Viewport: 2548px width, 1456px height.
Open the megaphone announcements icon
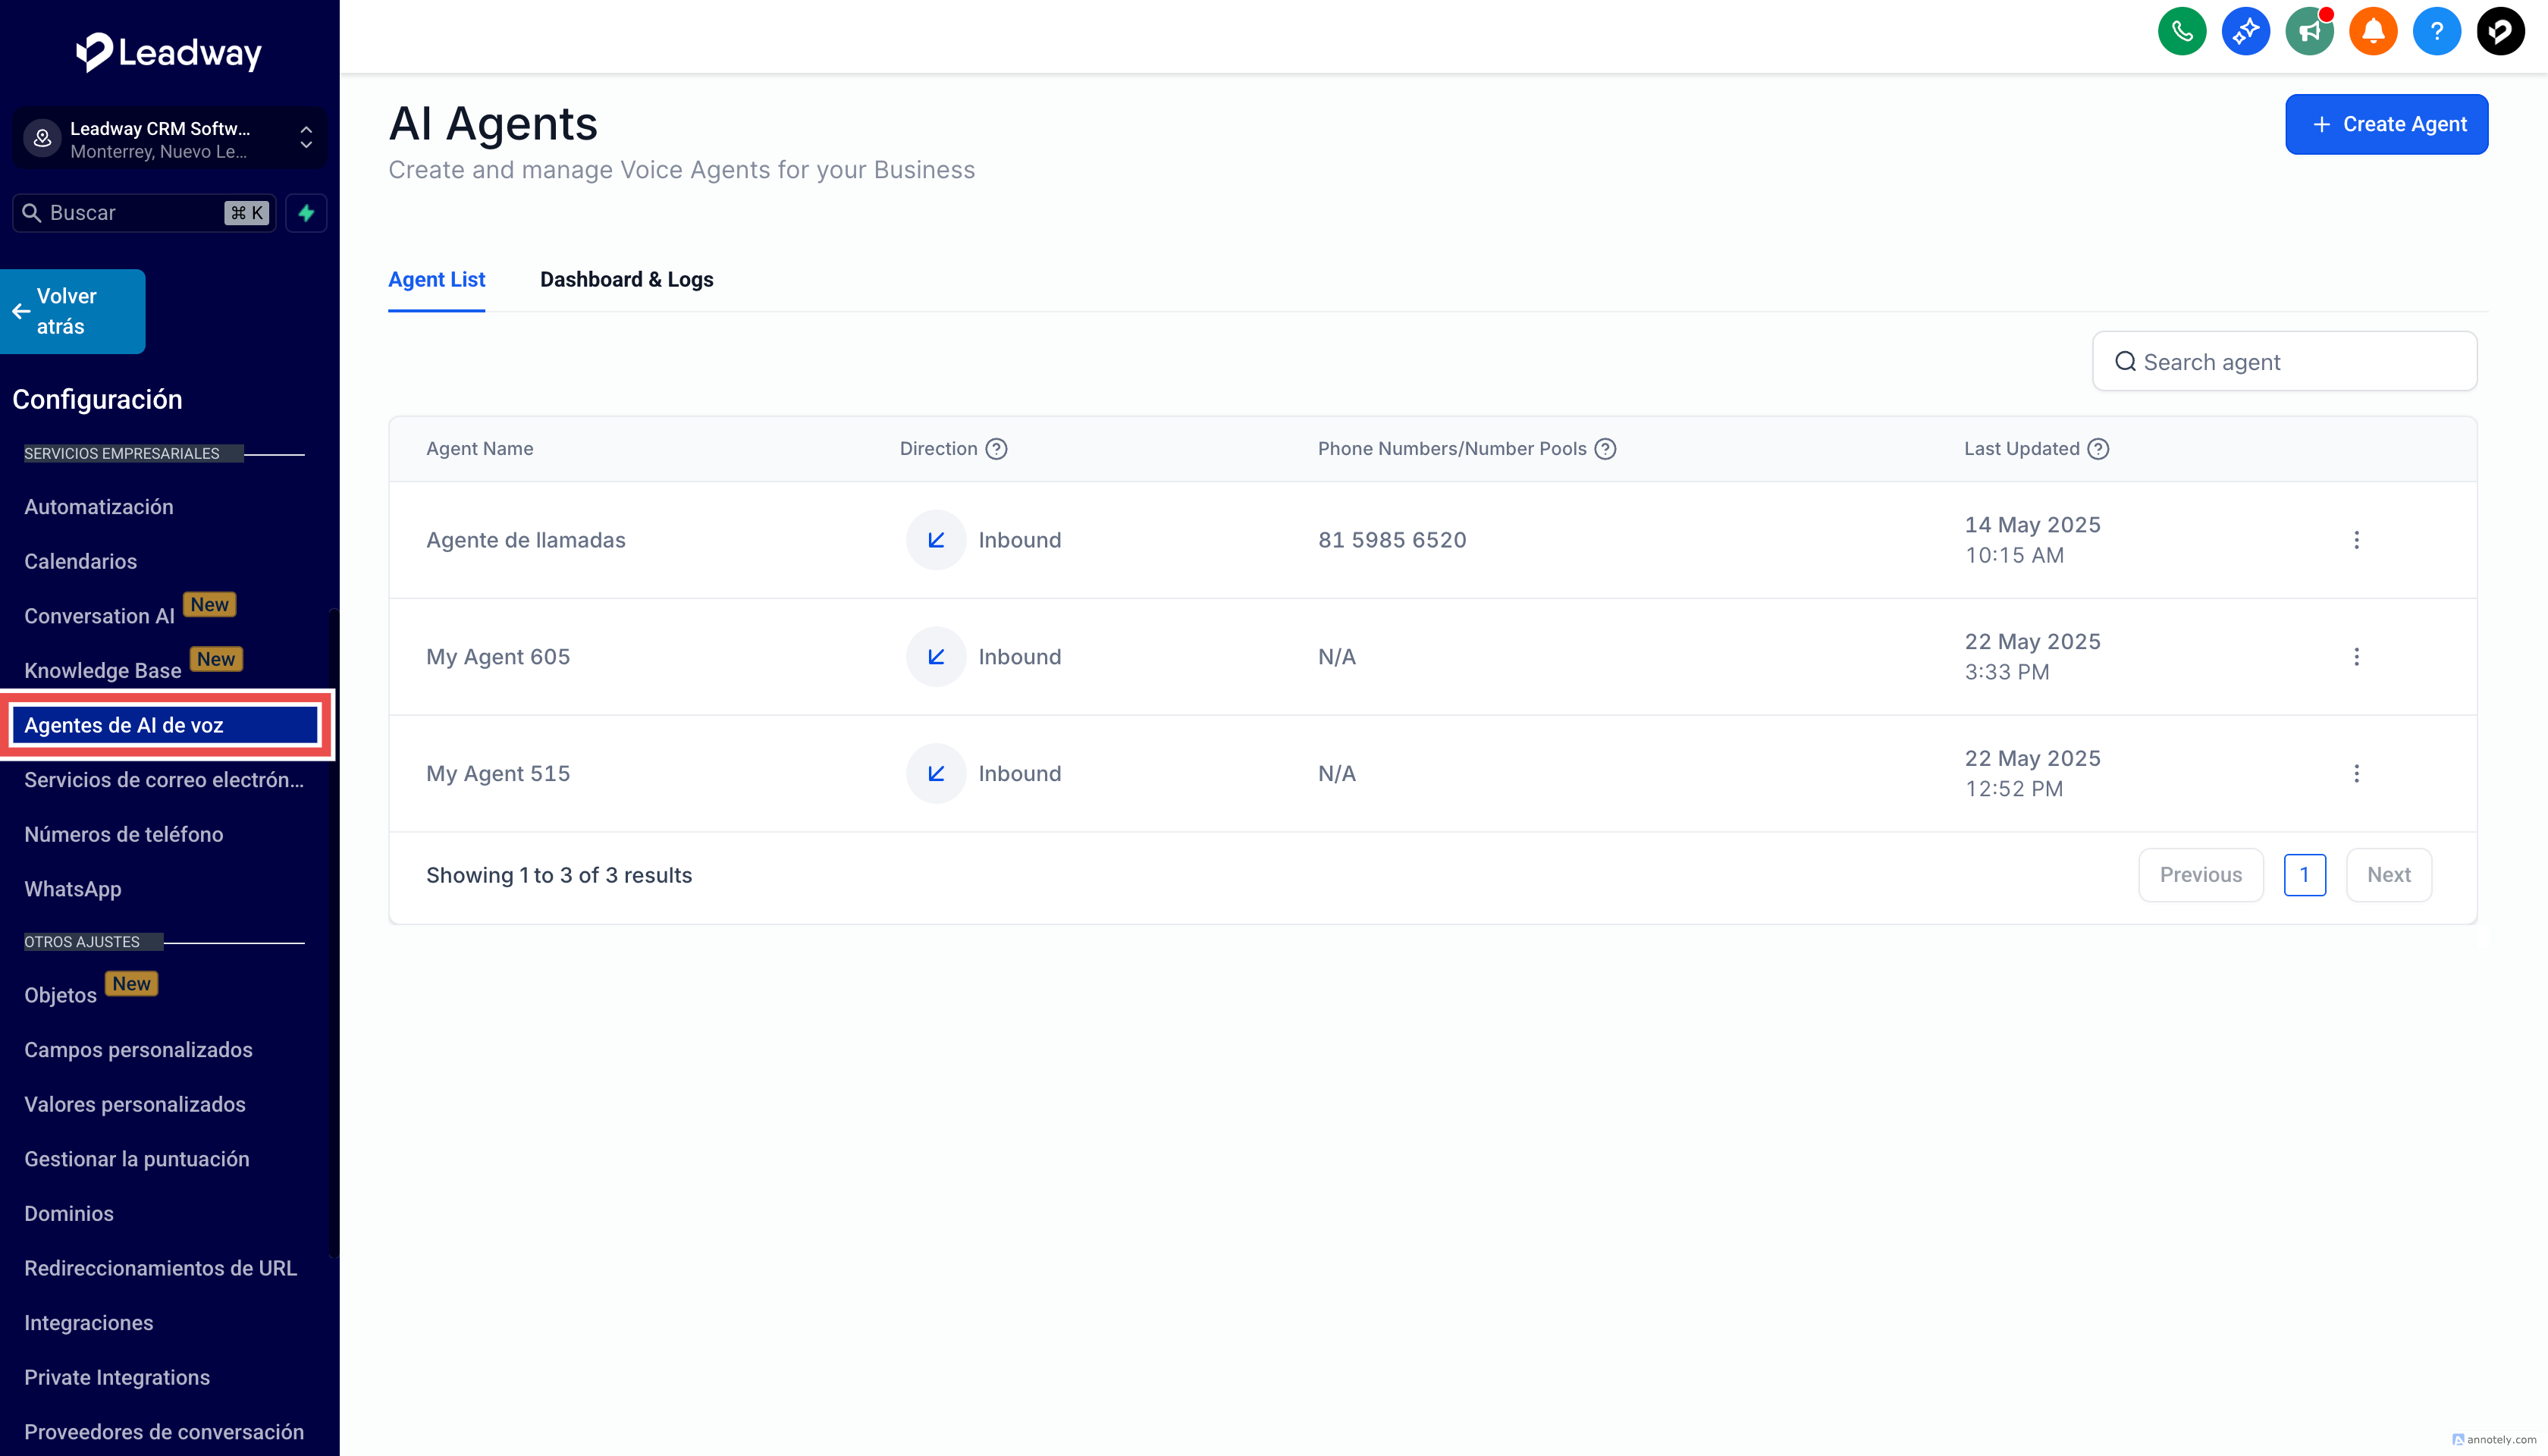pos(2308,32)
